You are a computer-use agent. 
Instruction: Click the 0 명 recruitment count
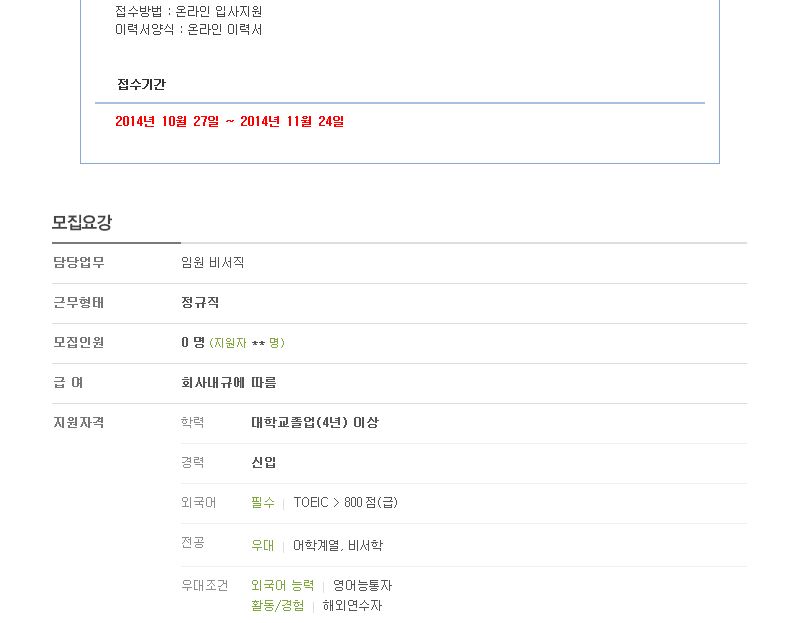193,342
